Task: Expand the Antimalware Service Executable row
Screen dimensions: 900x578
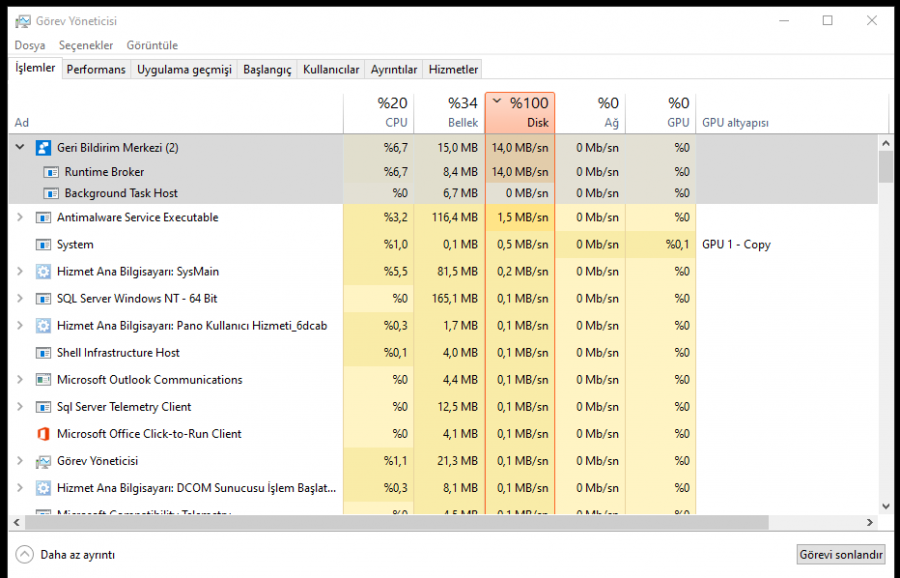Action: 20,218
